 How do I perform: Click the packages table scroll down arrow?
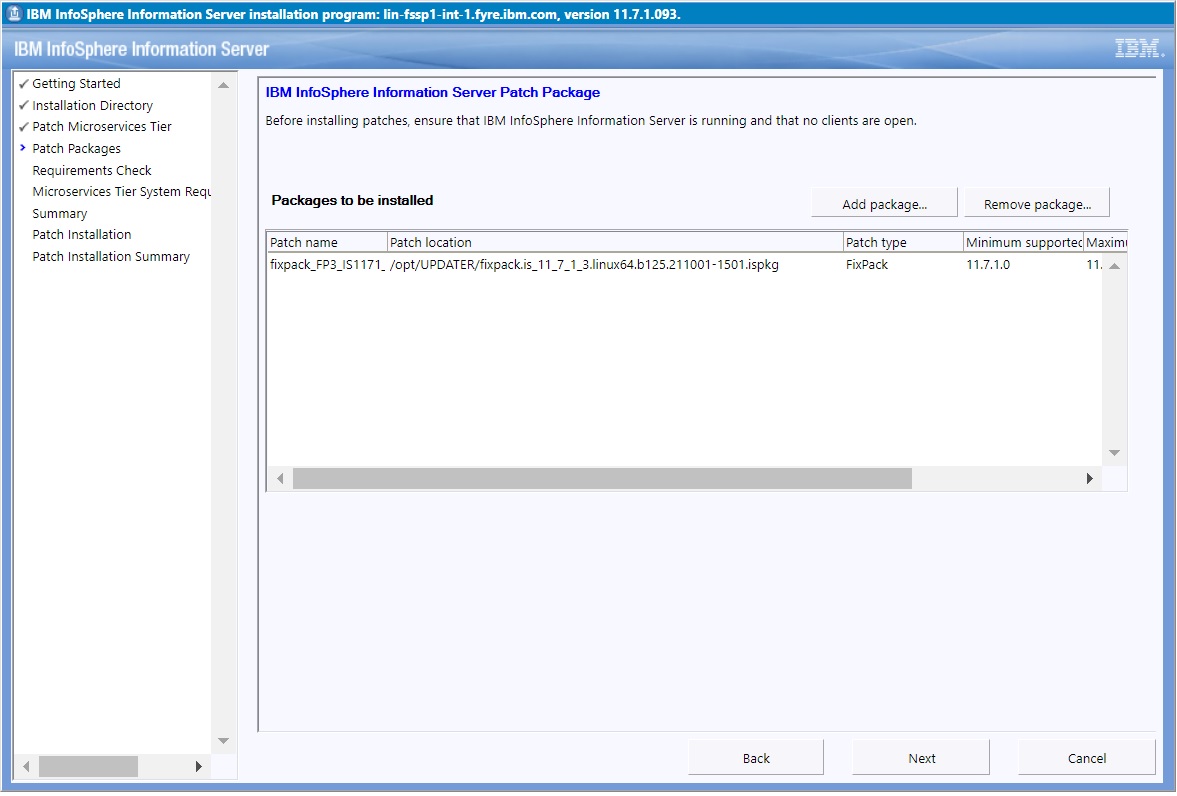1115,453
